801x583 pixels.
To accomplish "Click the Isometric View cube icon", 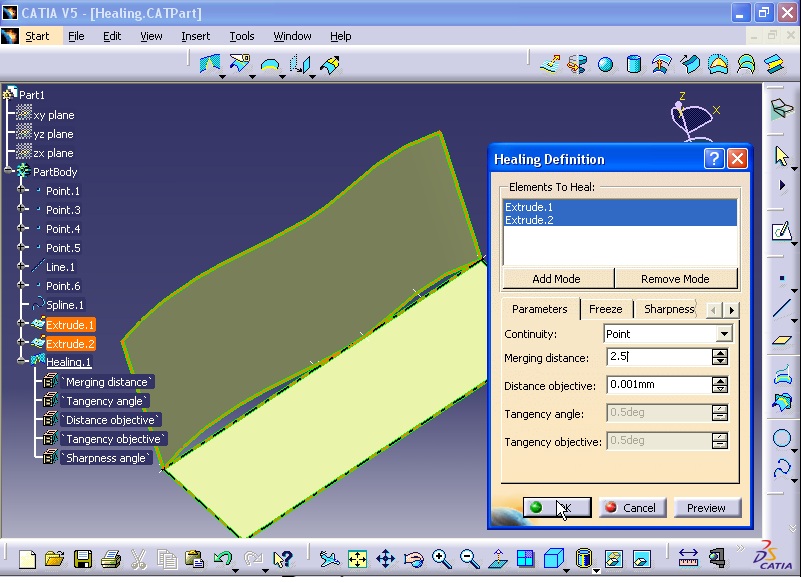I will (554, 558).
